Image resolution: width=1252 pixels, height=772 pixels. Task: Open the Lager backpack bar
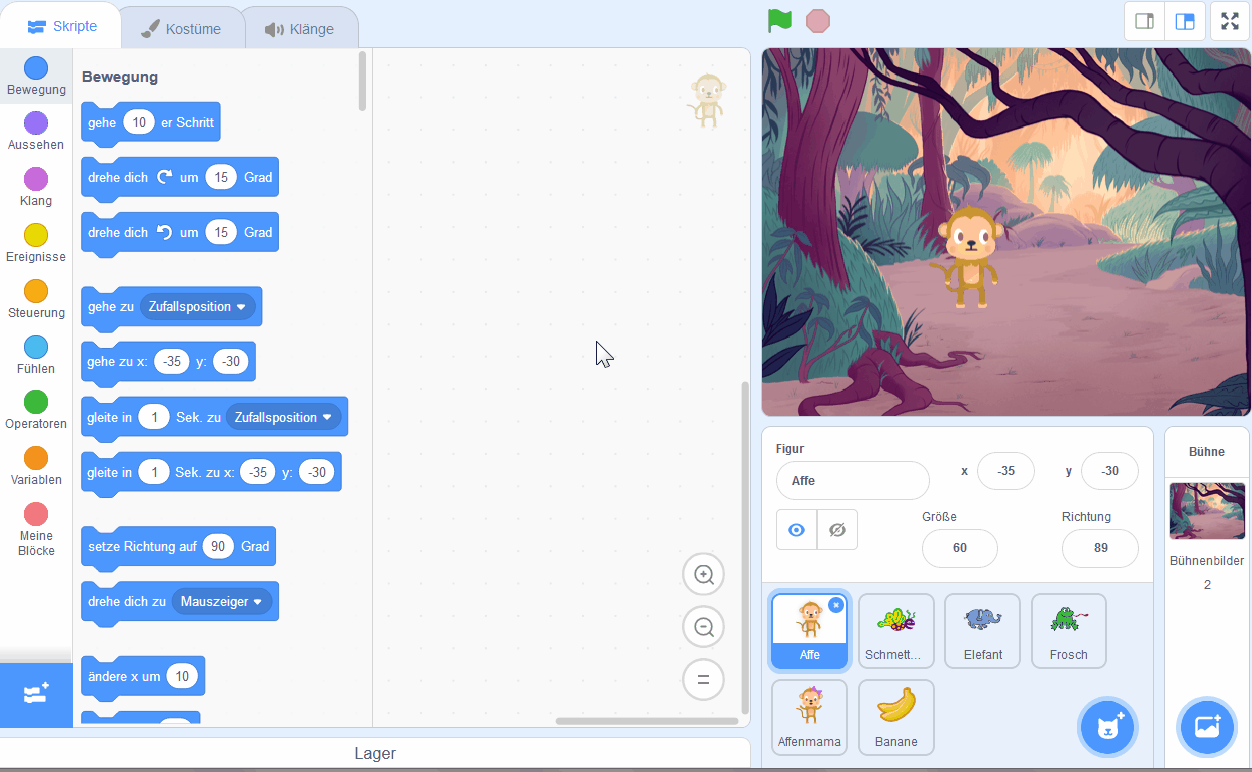pyautogui.click(x=375, y=754)
